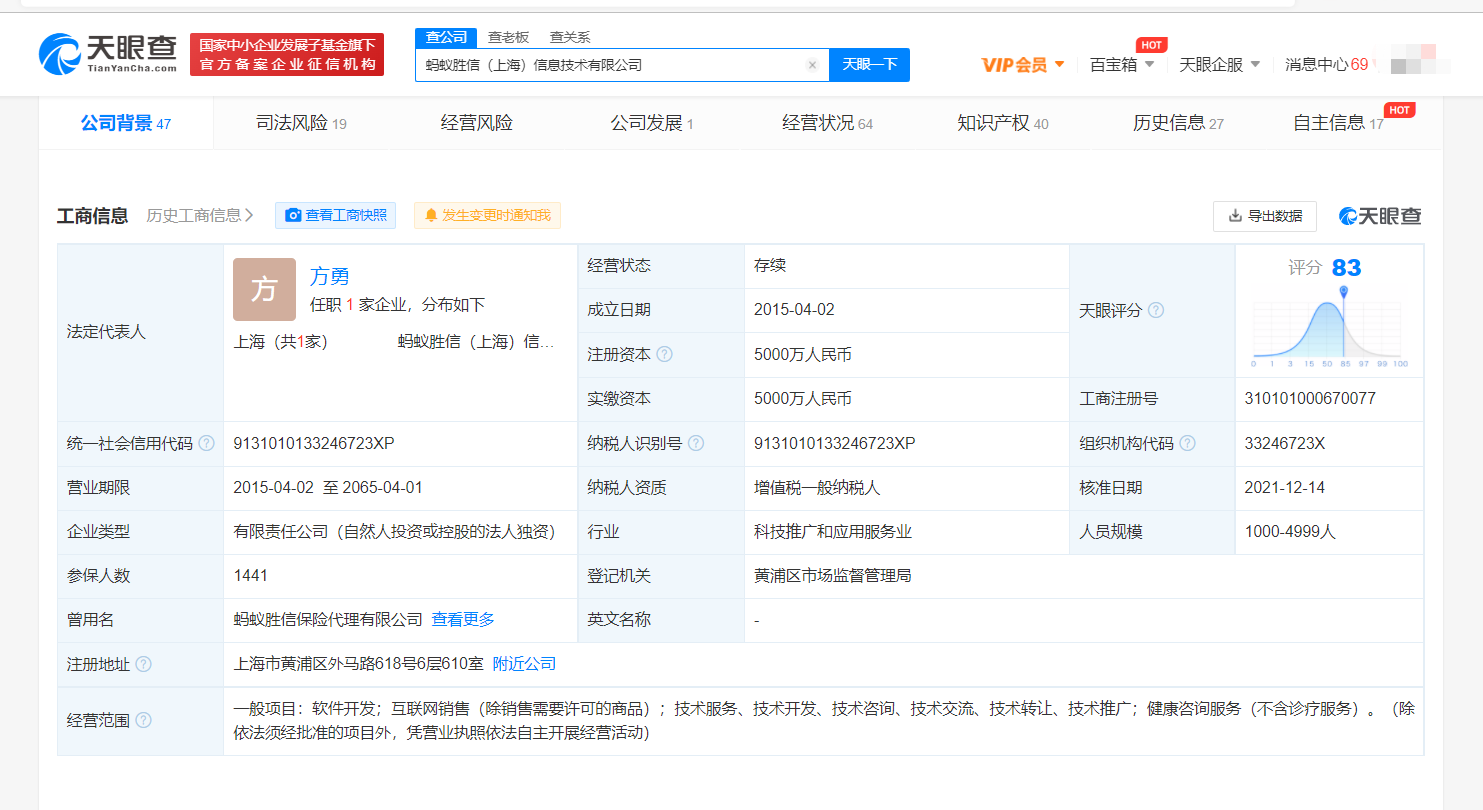Screen dimensions: 1483x810
Task: Click help icon next to 组织机构代码
Action: click(x=1187, y=443)
